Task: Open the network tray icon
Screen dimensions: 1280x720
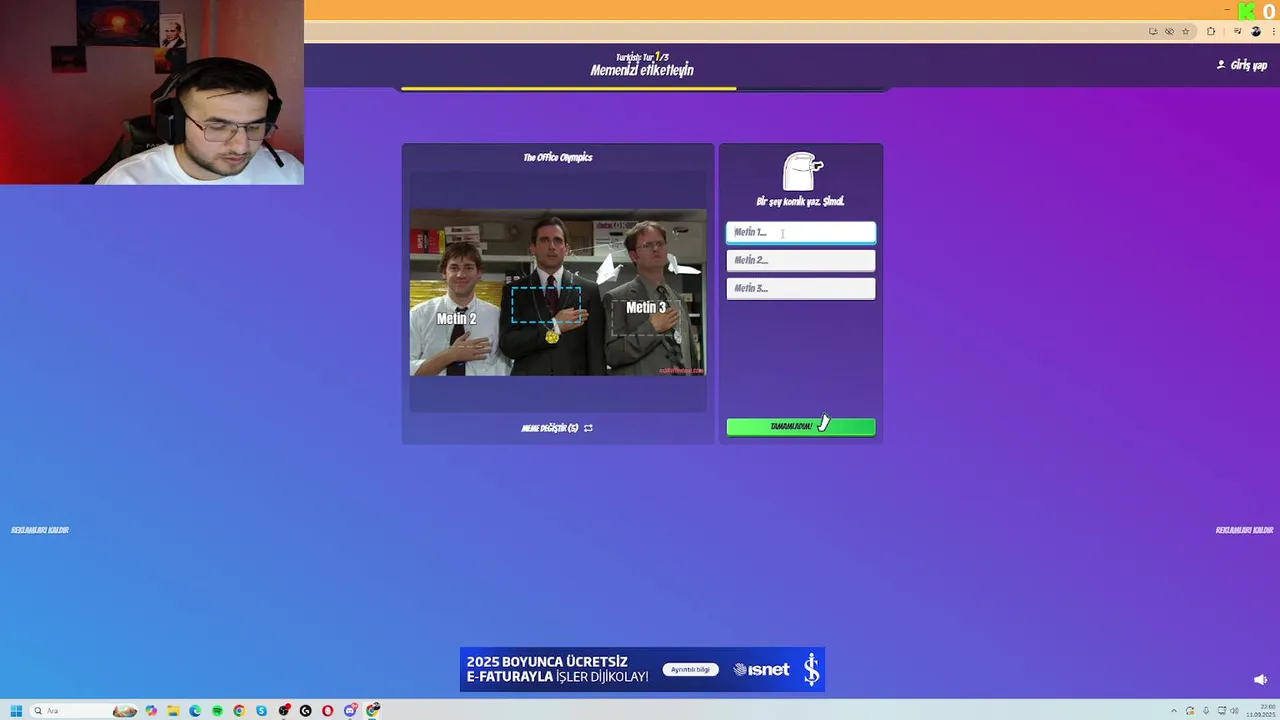Action: (x=1221, y=711)
